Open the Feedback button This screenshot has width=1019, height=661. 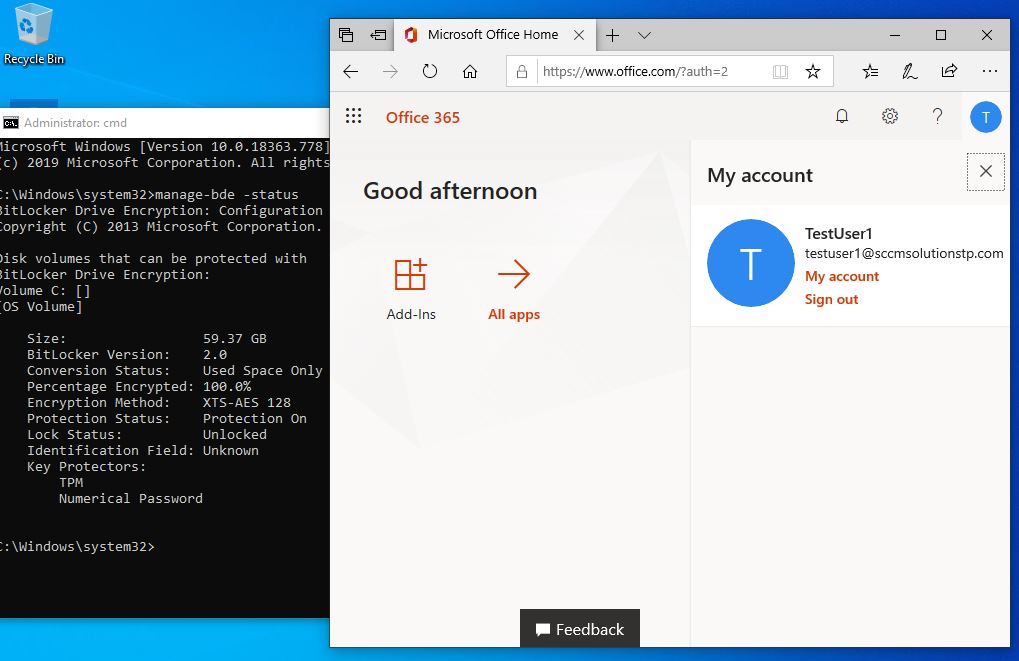[x=580, y=629]
